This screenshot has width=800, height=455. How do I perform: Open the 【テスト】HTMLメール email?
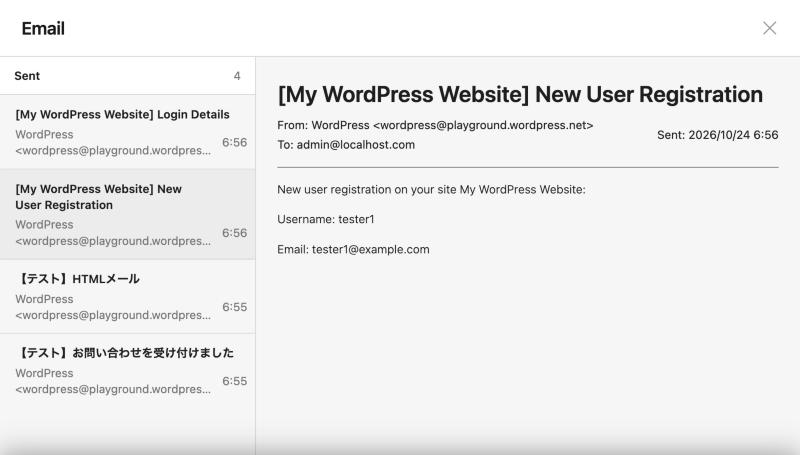(128, 296)
